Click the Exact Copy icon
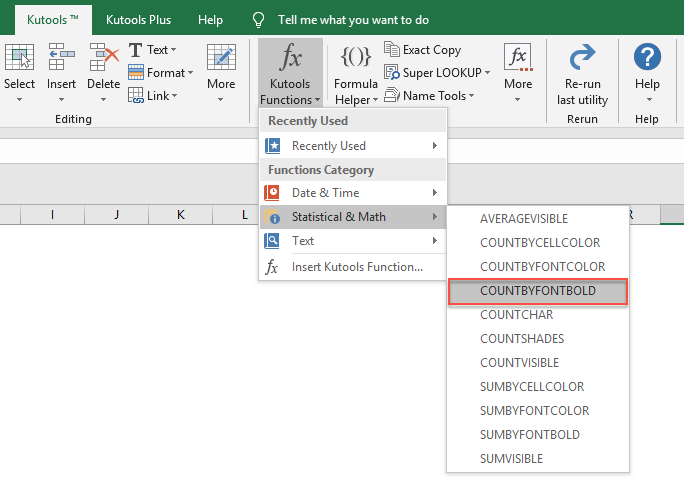 [392, 50]
